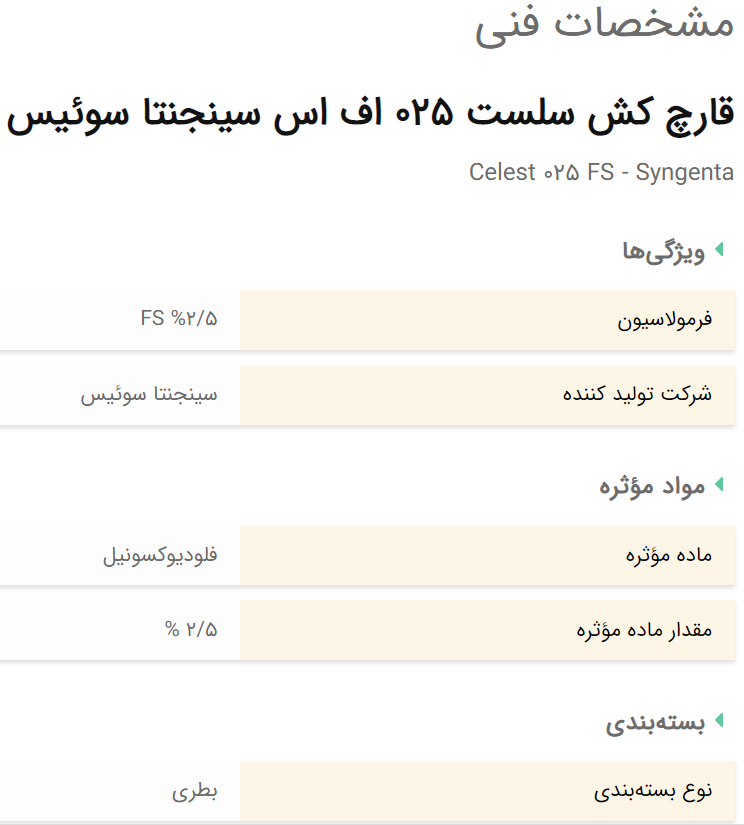Click the ۰۲۵ number in product title
Viewport: 744px width, 825px height.
click(x=424, y=113)
